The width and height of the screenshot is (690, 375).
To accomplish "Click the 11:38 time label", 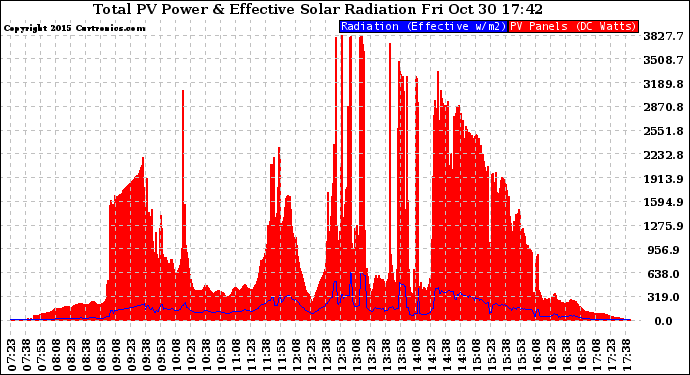I will coord(267,354).
